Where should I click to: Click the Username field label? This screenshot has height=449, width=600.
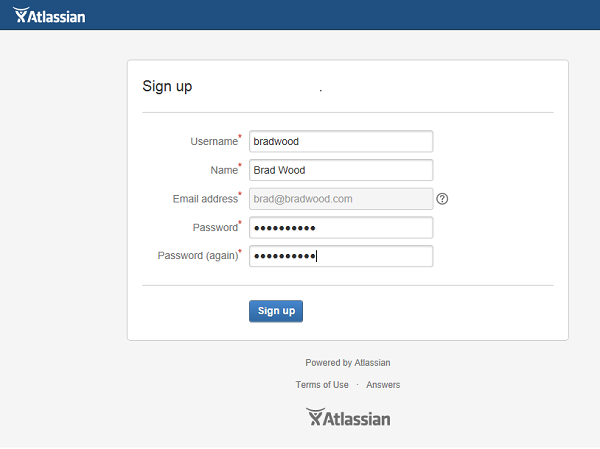point(213,142)
